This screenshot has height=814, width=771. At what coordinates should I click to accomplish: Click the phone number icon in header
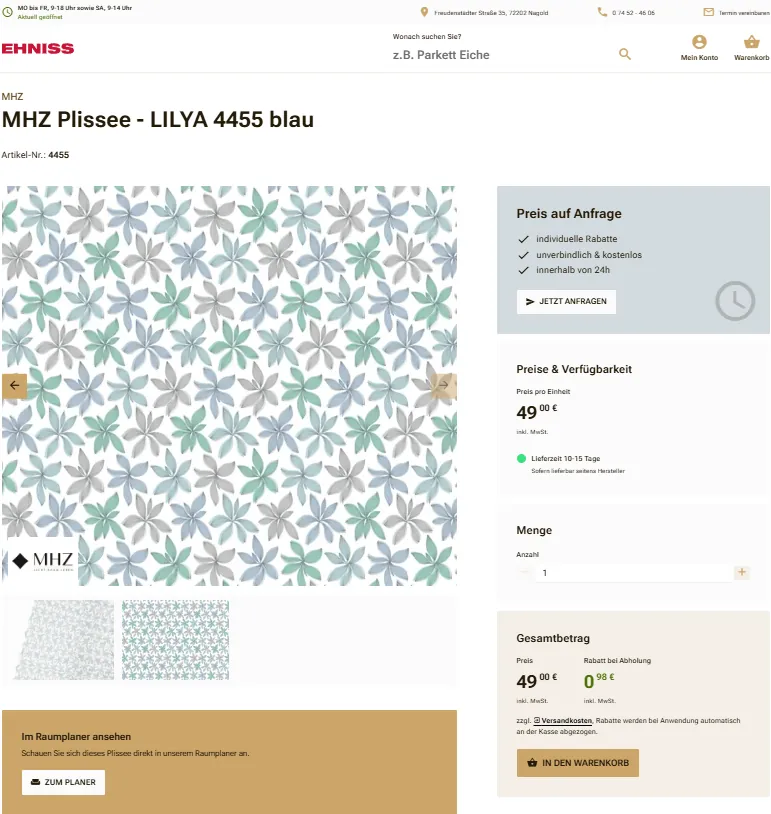(602, 12)
